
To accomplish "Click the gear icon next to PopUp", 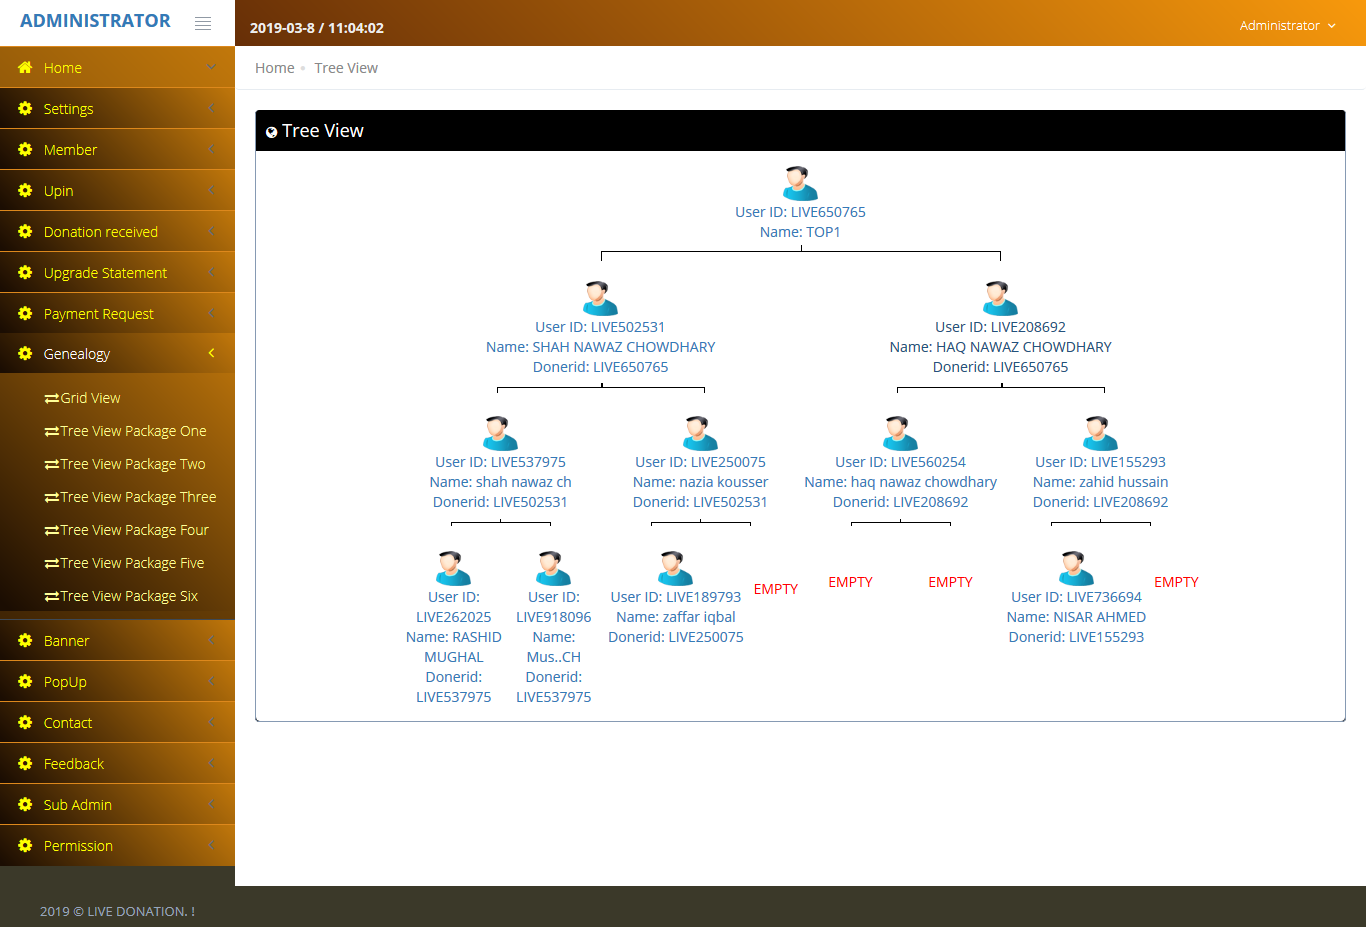I will [x=25, y=681].
